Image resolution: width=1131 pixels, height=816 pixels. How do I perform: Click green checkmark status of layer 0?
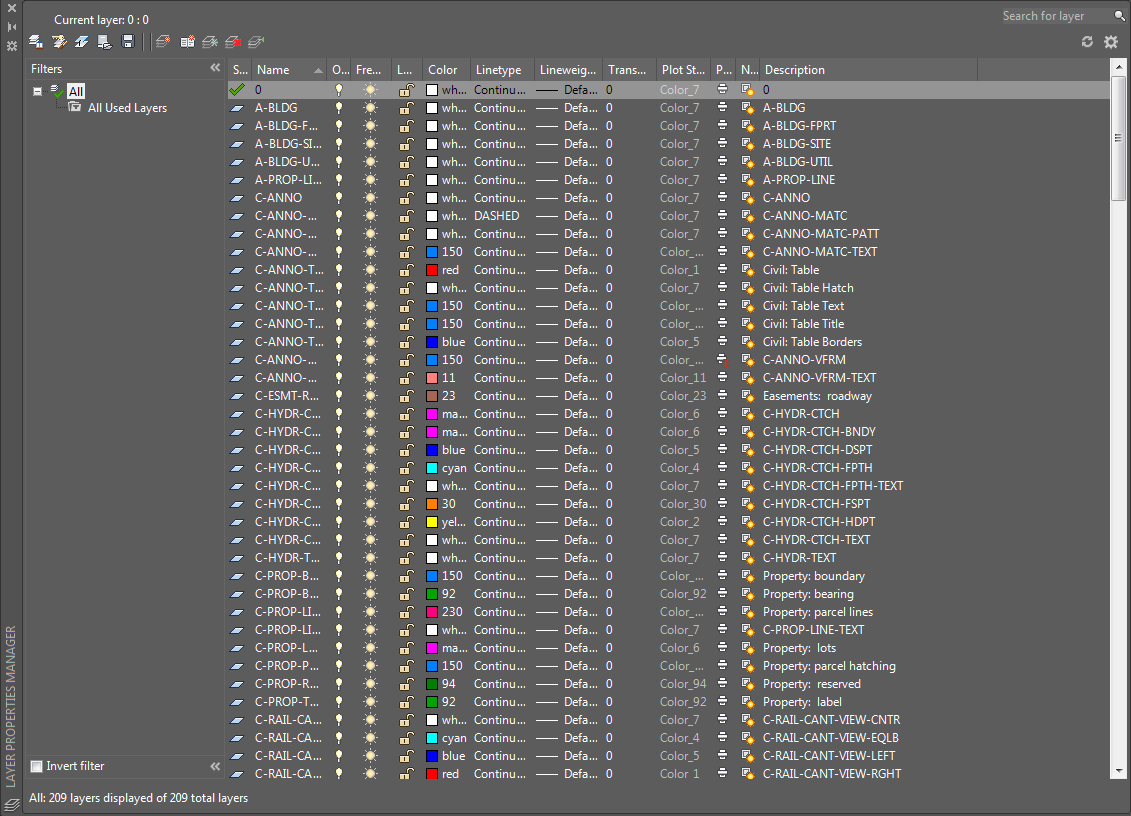237,89
